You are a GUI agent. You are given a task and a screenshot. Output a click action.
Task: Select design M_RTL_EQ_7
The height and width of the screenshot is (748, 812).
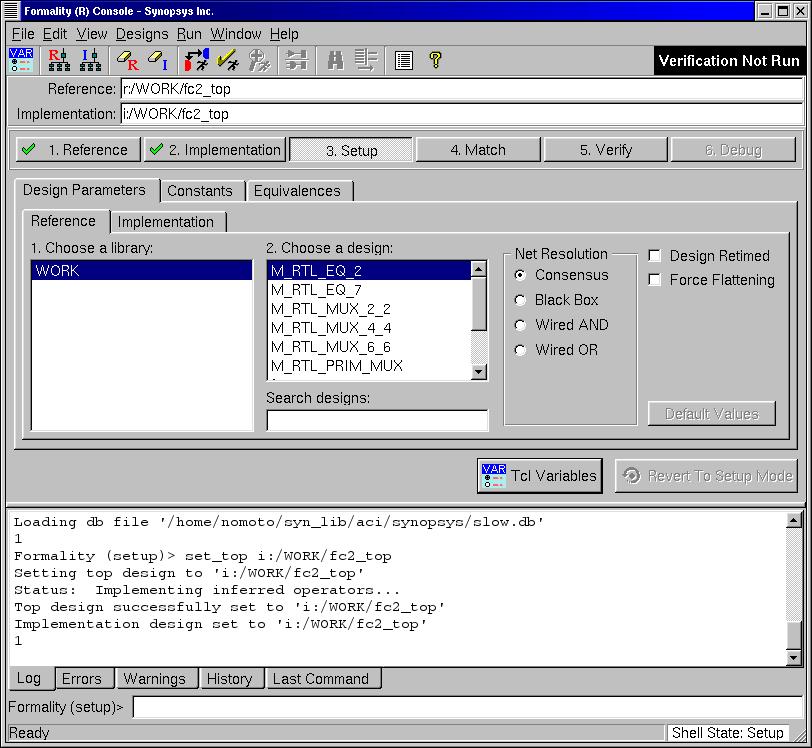(x=369, y=290)
